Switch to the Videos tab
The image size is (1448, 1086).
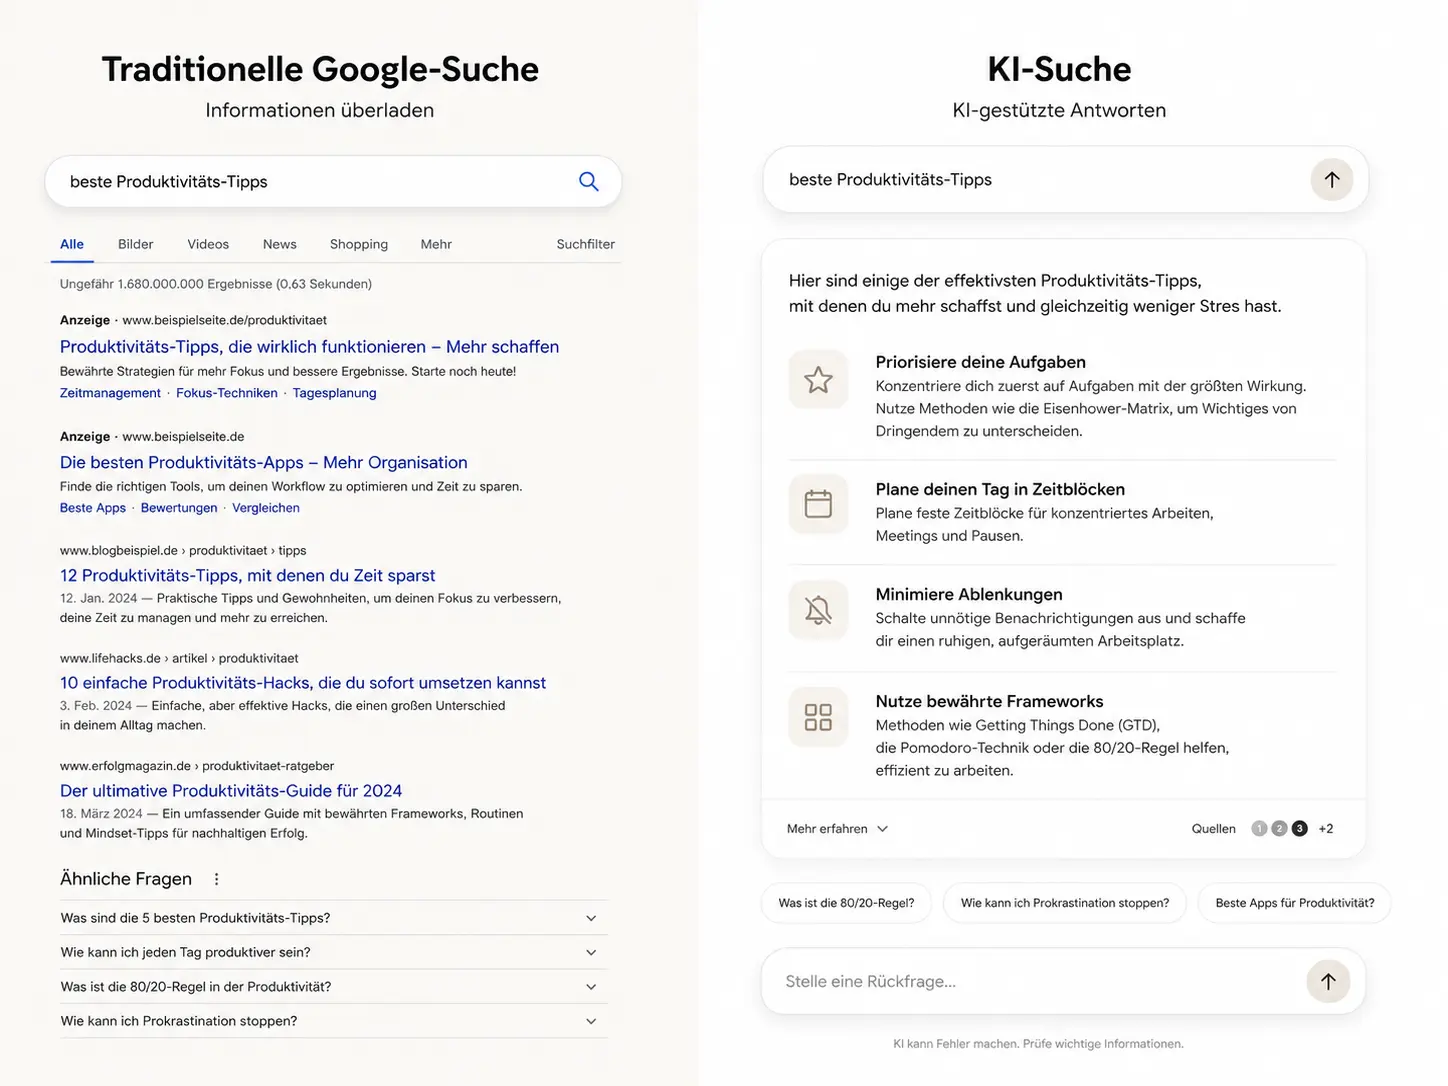click(x=208, y=244)
